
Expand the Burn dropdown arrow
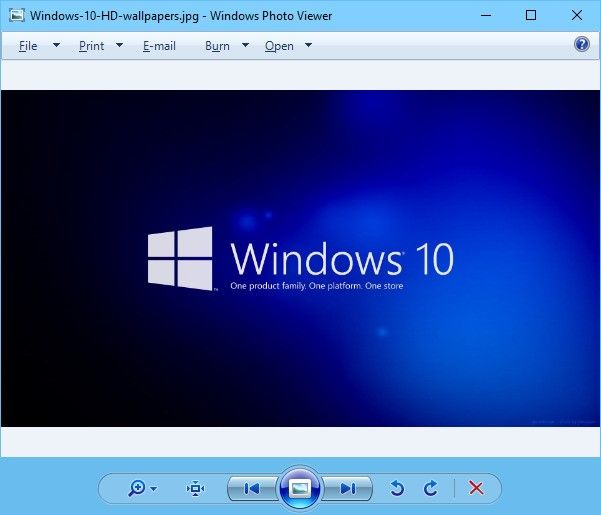tap(245, 45)
